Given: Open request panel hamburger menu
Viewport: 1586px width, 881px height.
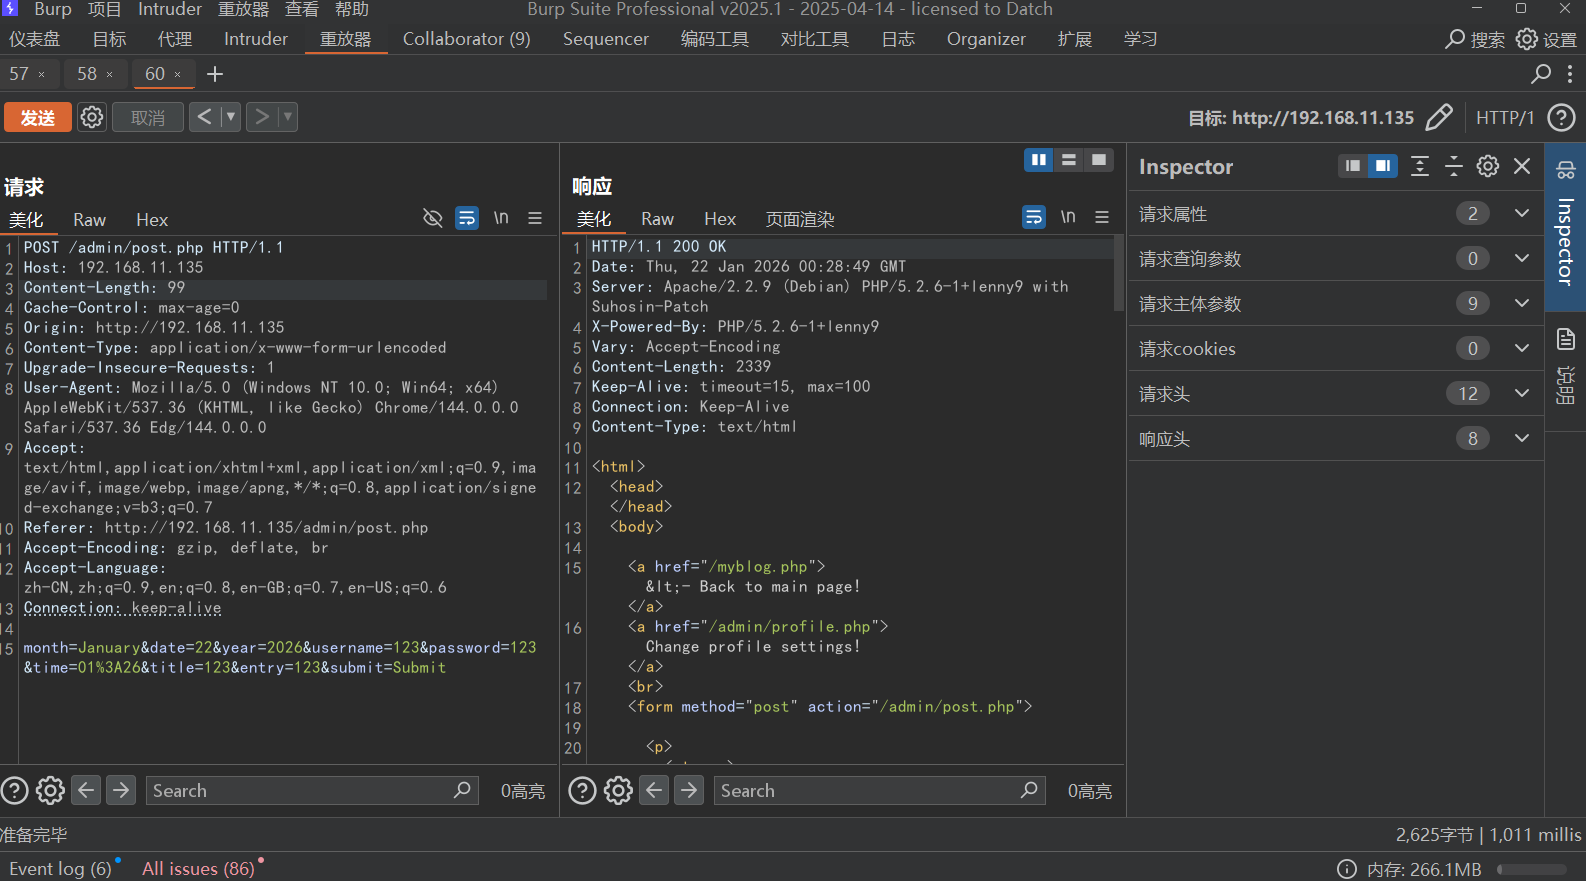Looking at the screenshot, I should tap(535, 218).
